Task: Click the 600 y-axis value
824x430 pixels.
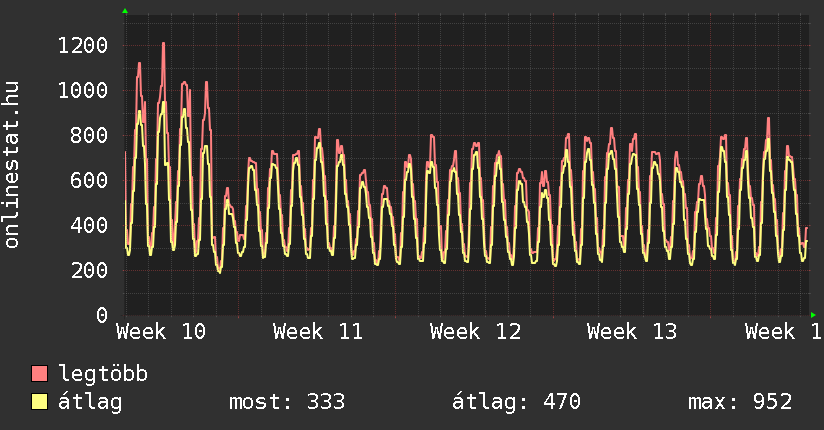Action: click(89, 180)
